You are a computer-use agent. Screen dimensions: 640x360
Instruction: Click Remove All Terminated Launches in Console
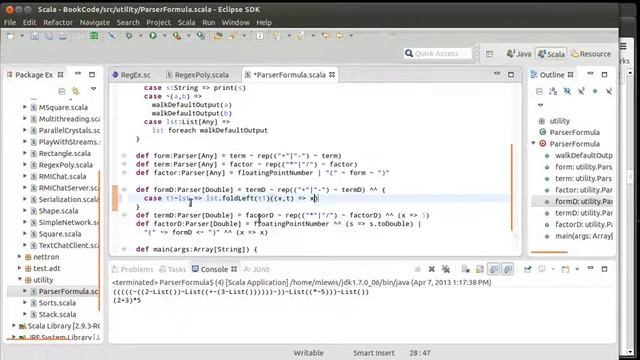tap(446, 269)
